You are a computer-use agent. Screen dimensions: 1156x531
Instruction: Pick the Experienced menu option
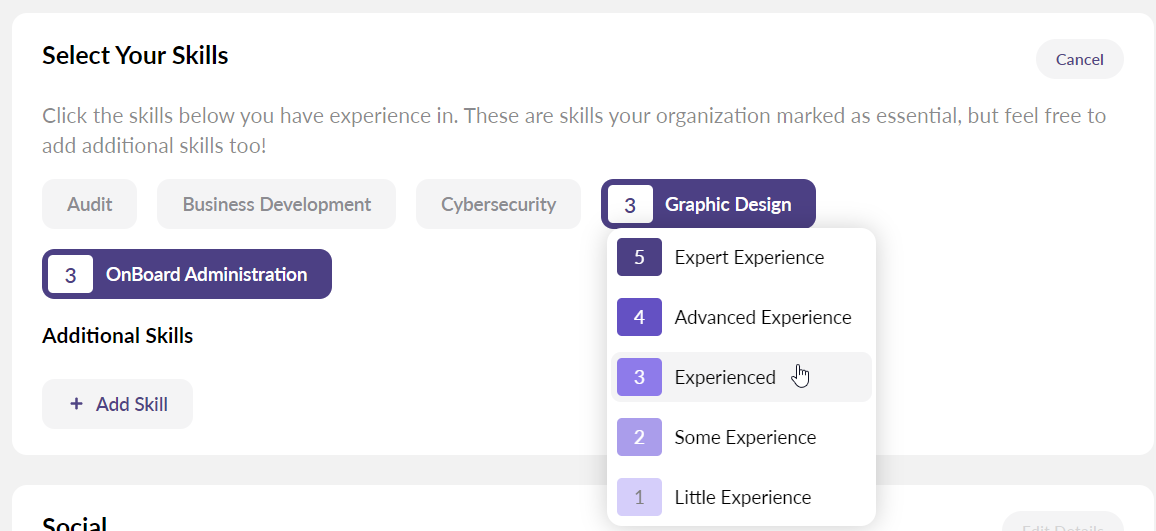click(725, 377)
